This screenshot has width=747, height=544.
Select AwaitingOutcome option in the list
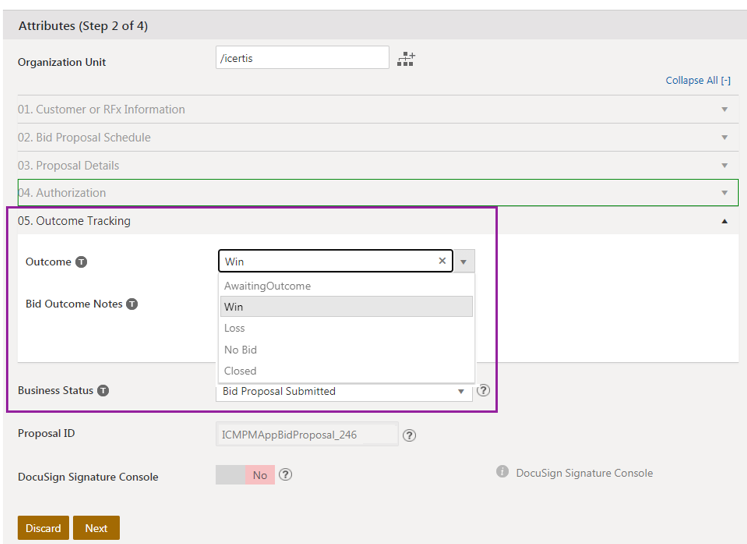tap(267, 286)
